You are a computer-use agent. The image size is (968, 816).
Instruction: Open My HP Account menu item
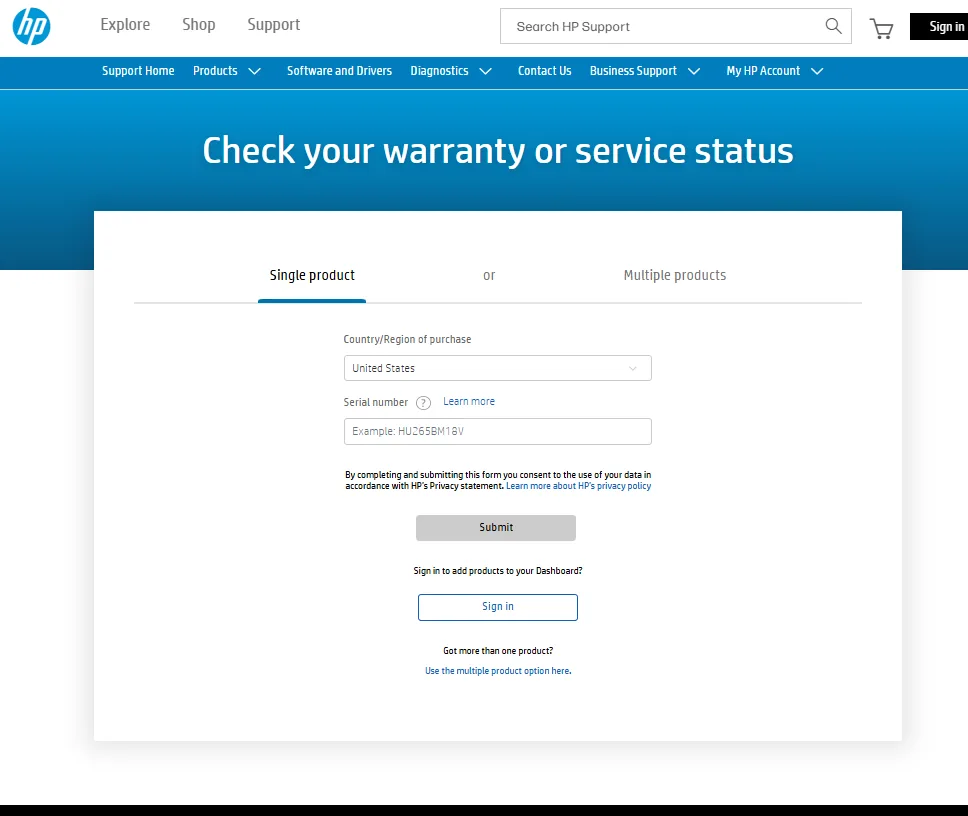(763, 71)
